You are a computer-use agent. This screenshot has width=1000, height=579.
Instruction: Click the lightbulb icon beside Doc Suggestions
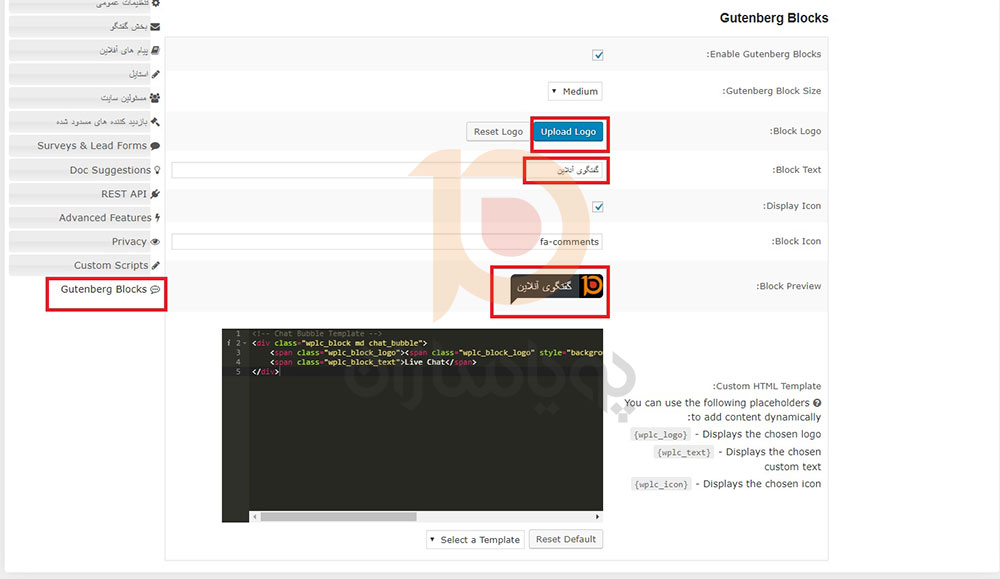(156, 170)
